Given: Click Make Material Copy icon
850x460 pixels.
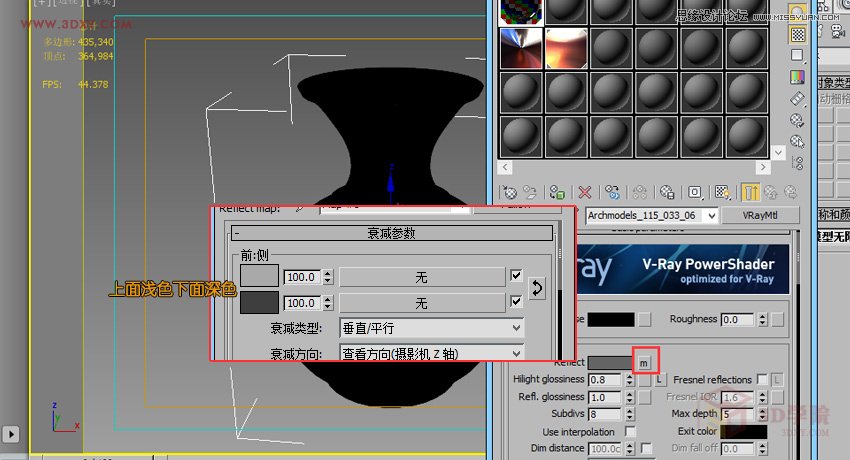Looking at the screenshot, I should pos(612,192).
